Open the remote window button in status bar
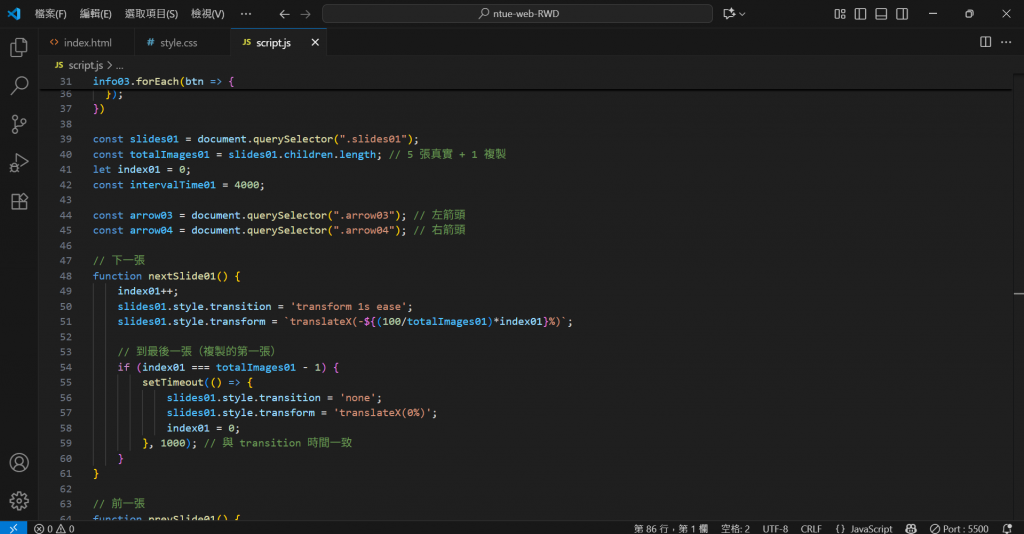1024x534 pixels. pos(13,528)
